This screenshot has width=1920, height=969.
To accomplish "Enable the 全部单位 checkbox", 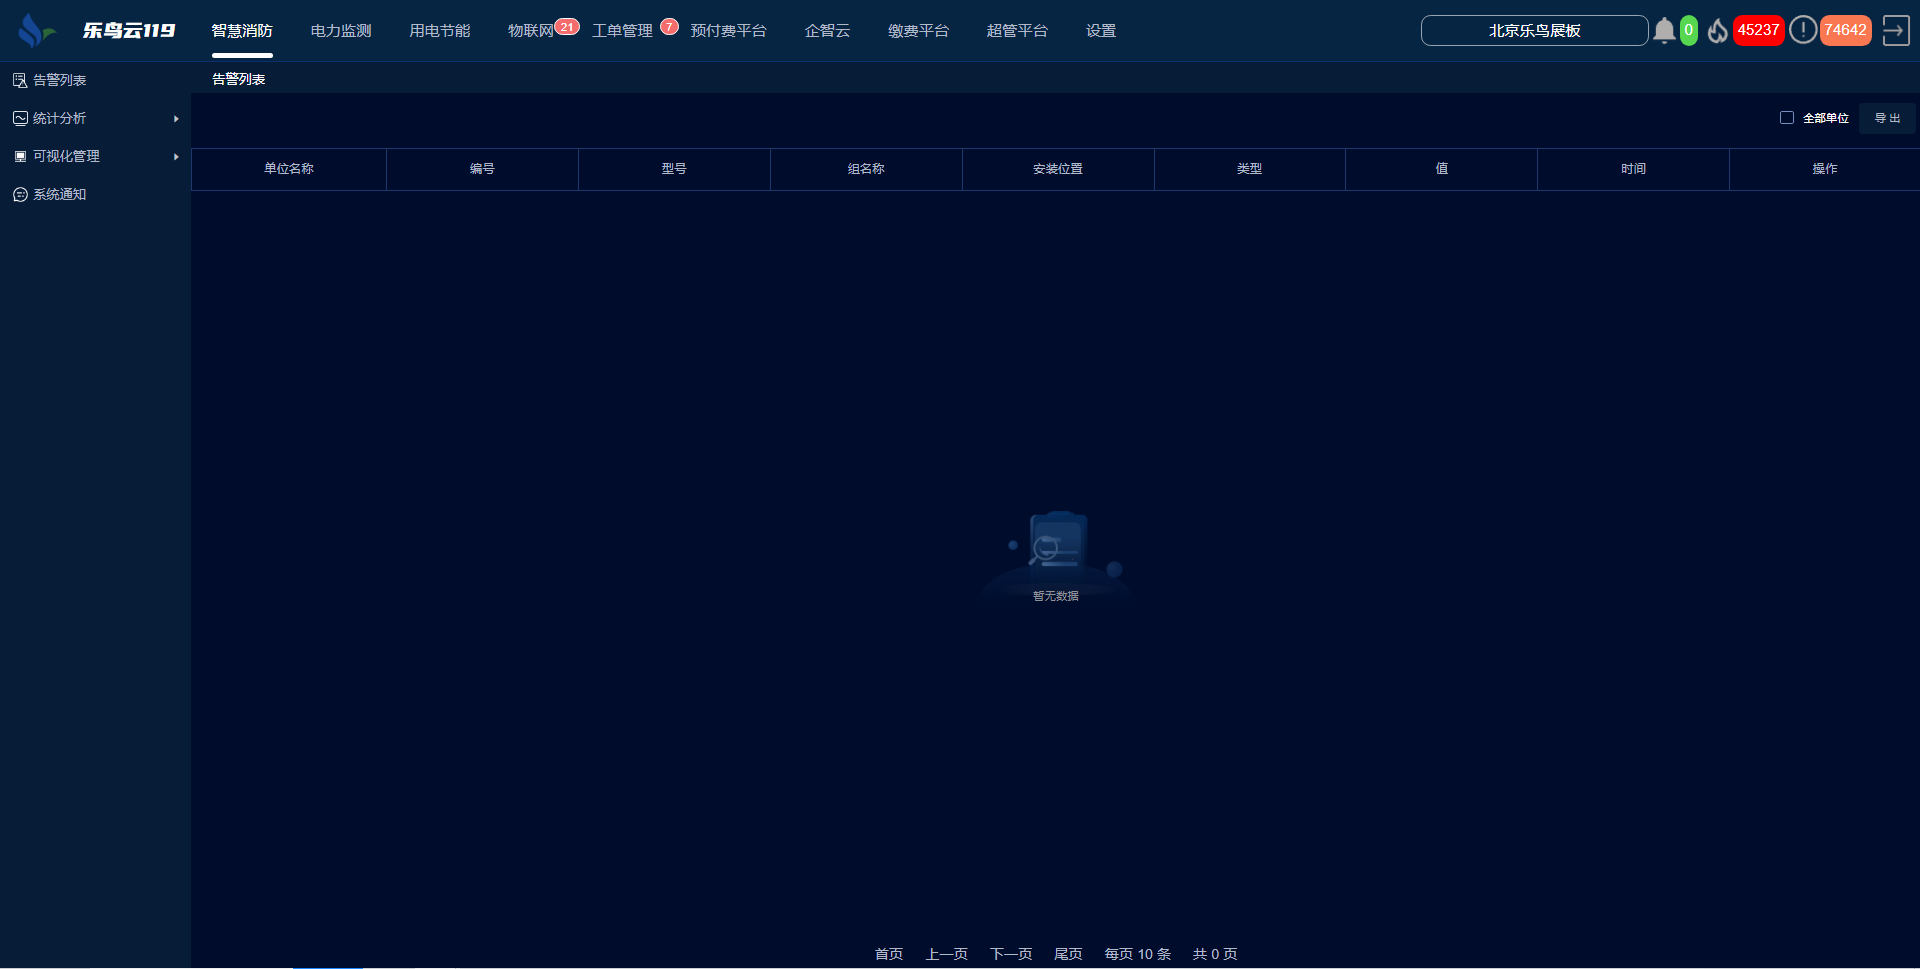I will [1787, 118].
